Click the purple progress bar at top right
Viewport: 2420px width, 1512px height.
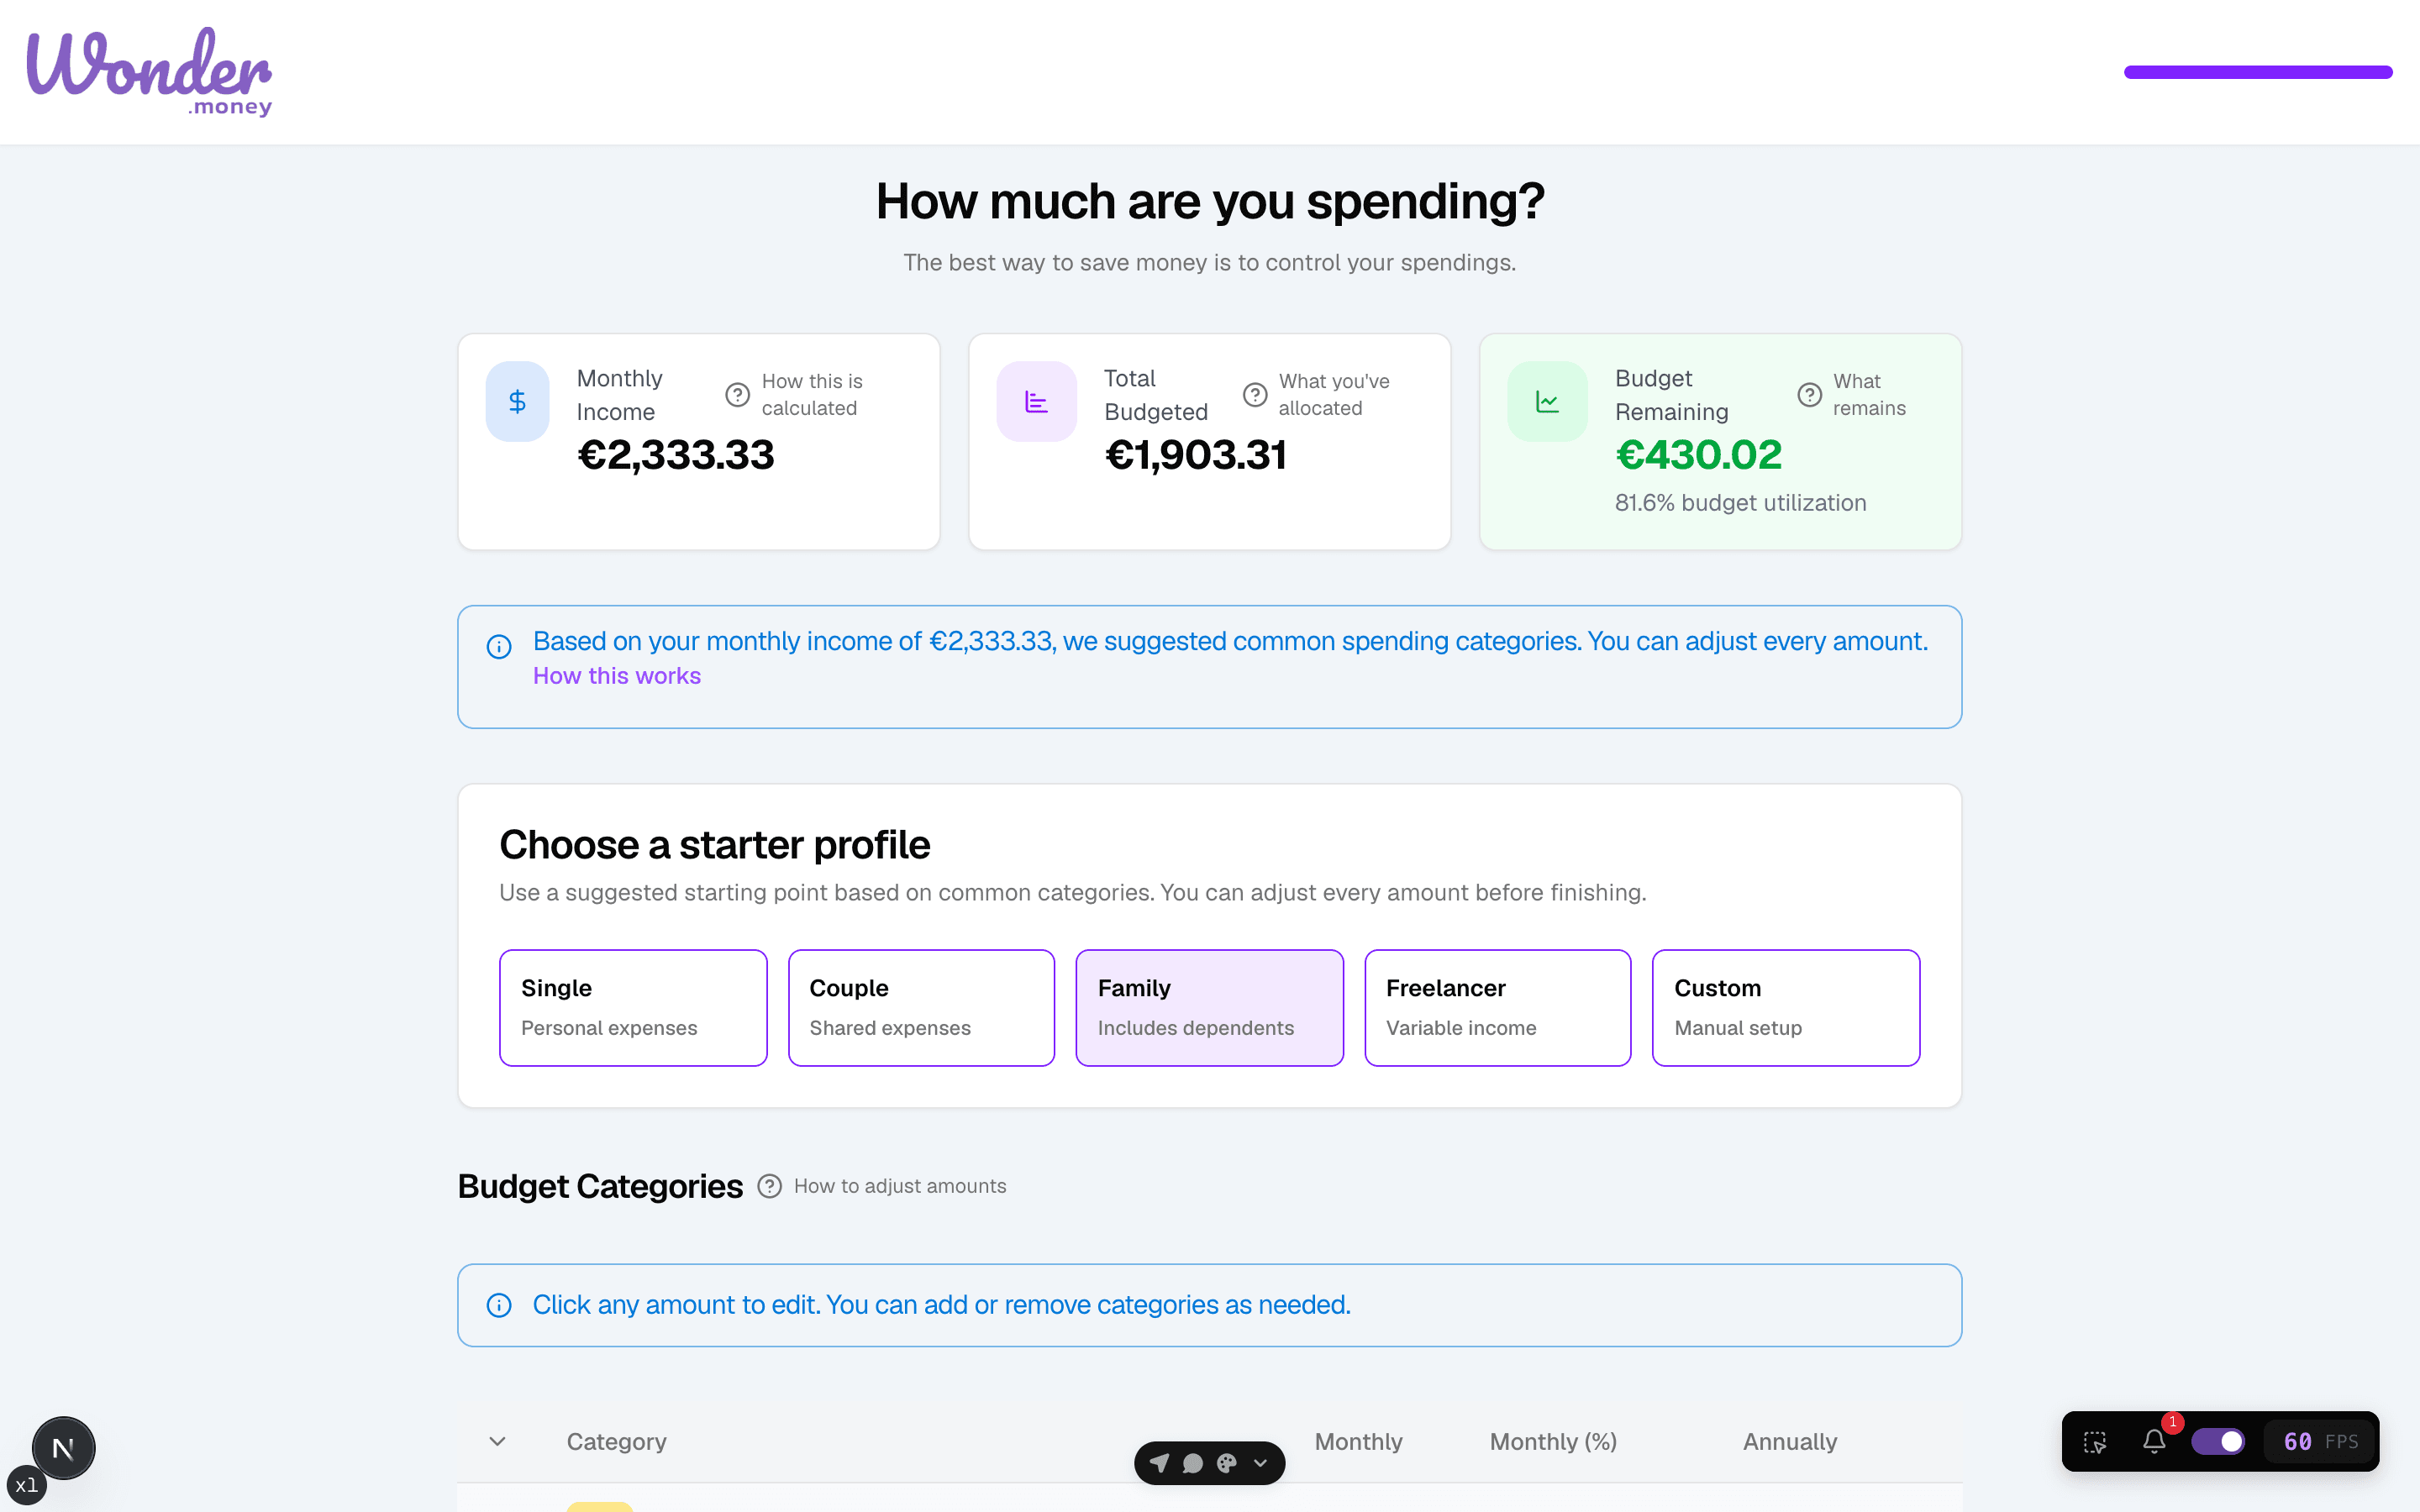[2258, 72]
